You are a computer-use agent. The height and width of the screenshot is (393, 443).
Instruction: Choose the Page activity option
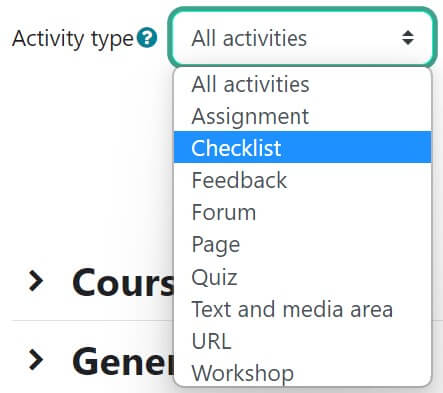tap(303, 244)
